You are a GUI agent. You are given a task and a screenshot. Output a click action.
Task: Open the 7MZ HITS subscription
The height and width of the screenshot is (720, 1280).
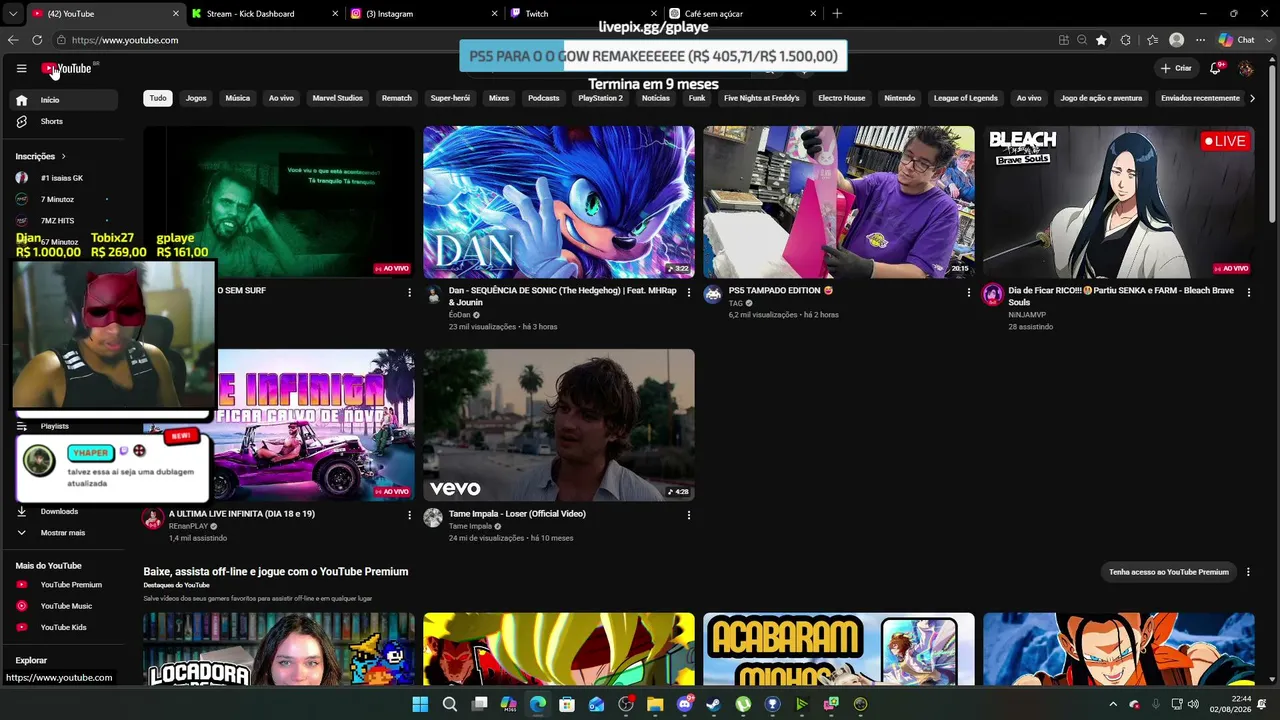(64, 221)
